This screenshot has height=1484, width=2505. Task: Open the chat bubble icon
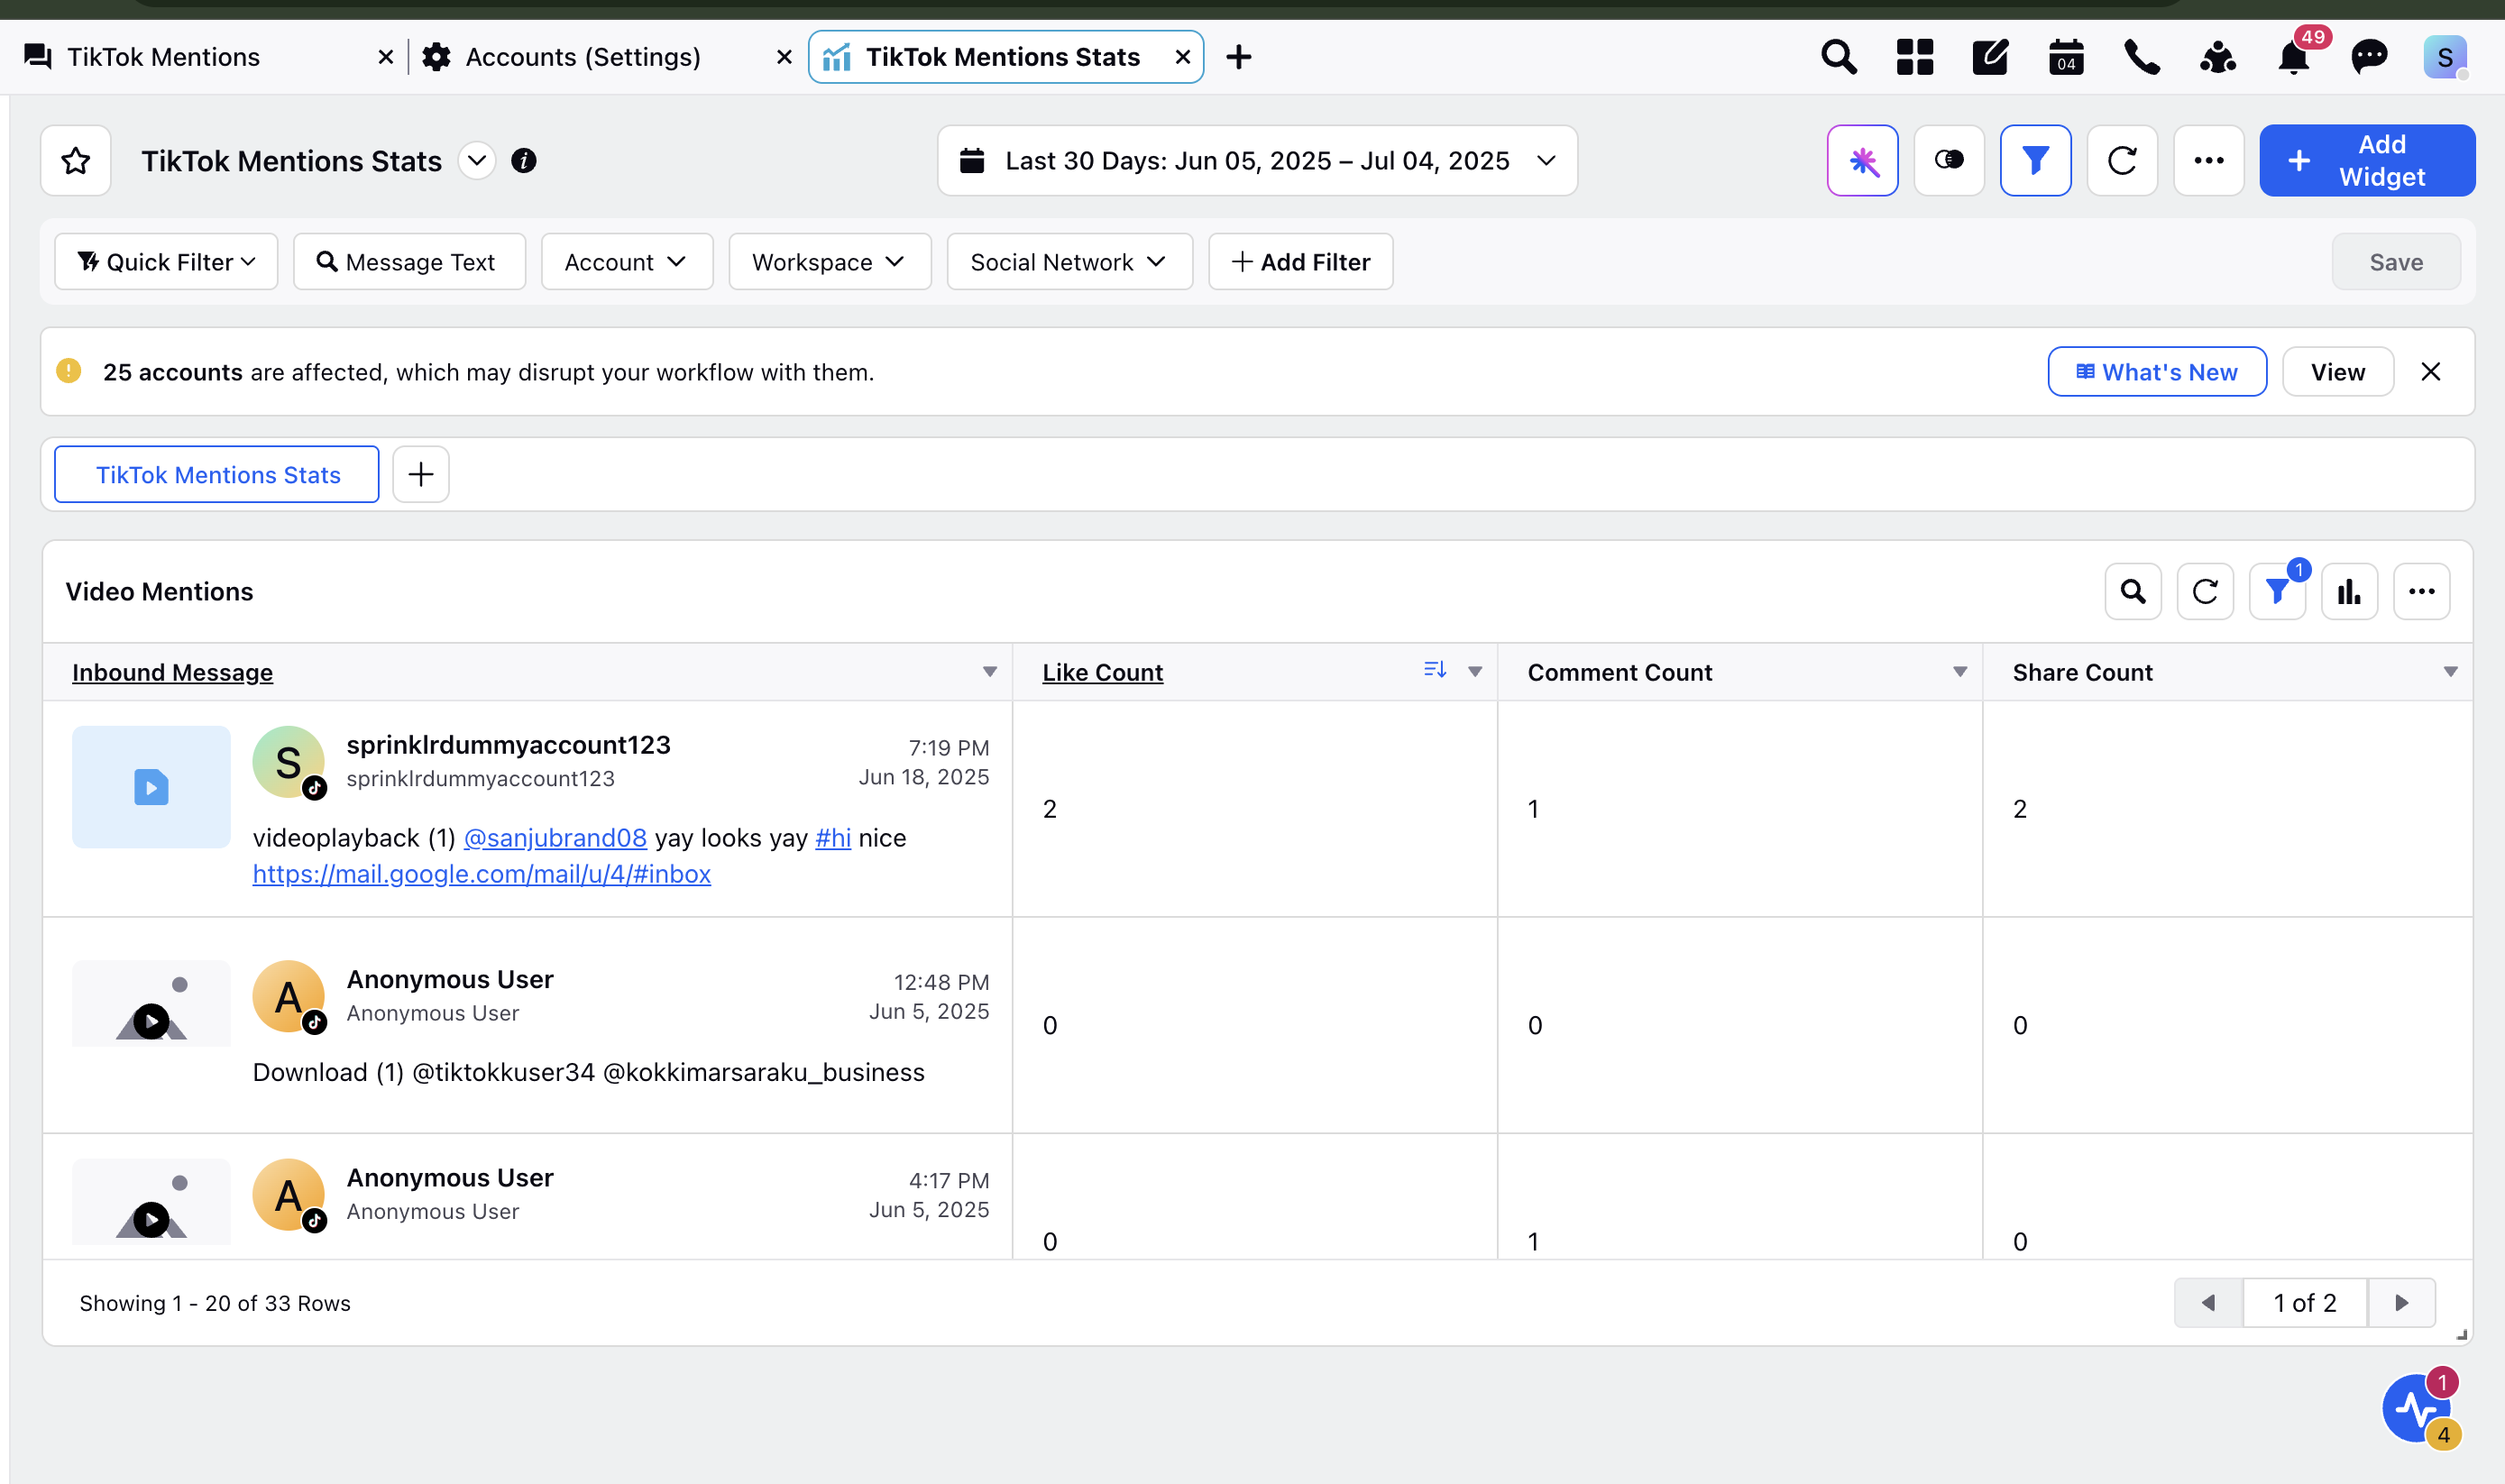2369,57
